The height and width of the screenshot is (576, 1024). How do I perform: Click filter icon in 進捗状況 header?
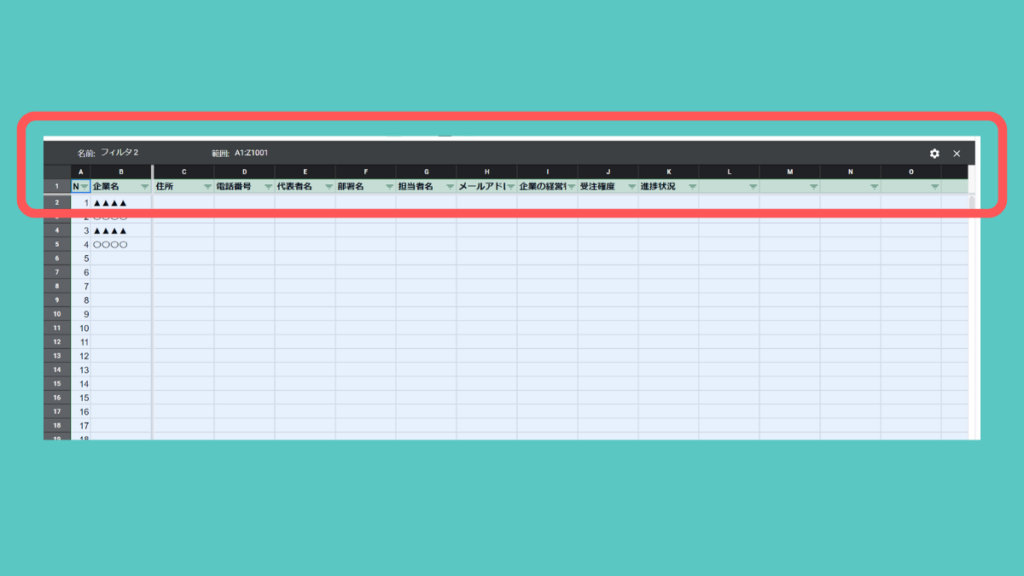pos(692,187)
